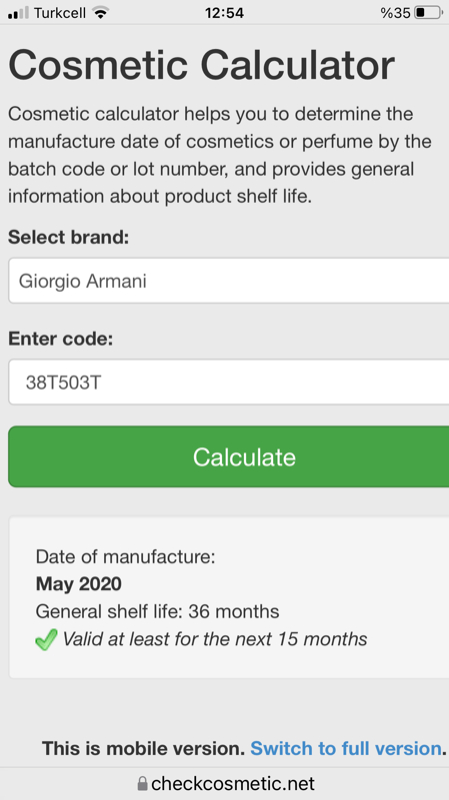Tap the green checkmark validity icon
449x800 pixels.
click(x=46, y=639)
